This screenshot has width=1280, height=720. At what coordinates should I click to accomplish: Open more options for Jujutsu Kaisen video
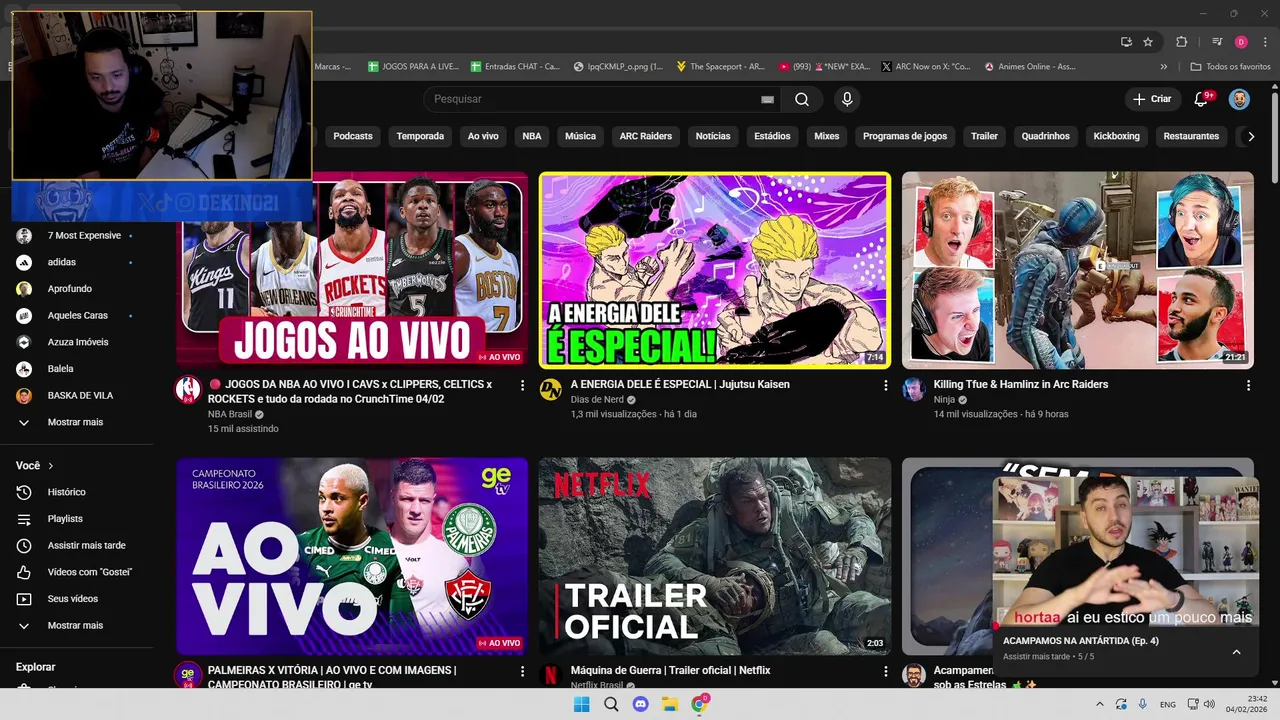(885, 385)
